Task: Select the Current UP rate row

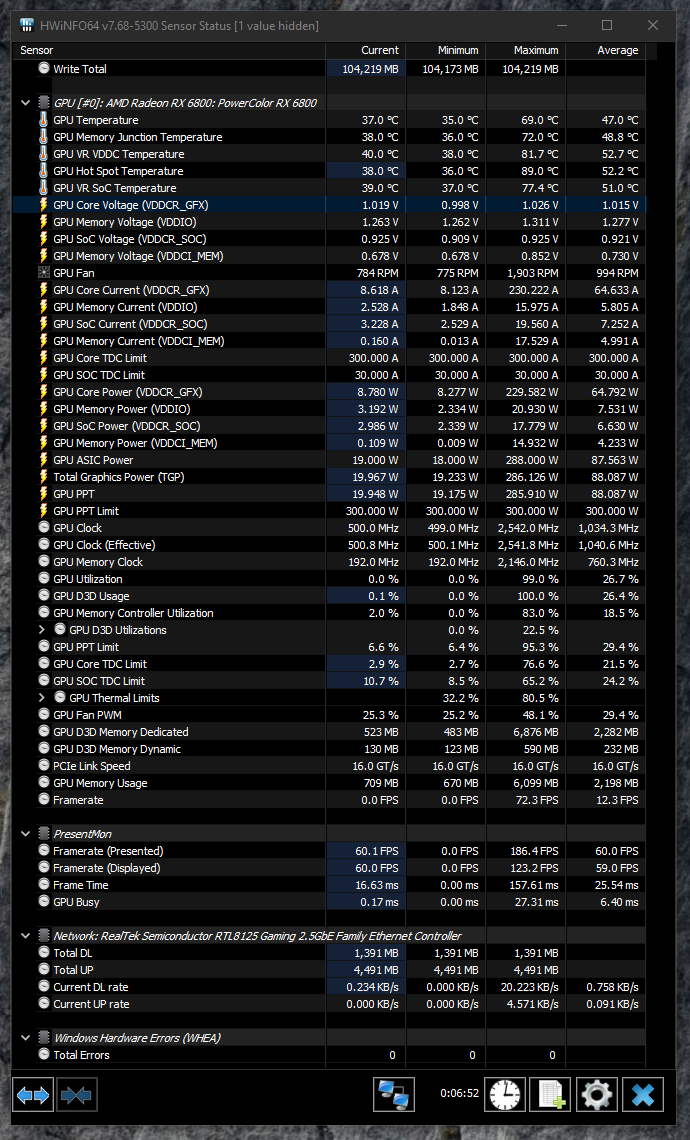Action: coord(329,1003)
